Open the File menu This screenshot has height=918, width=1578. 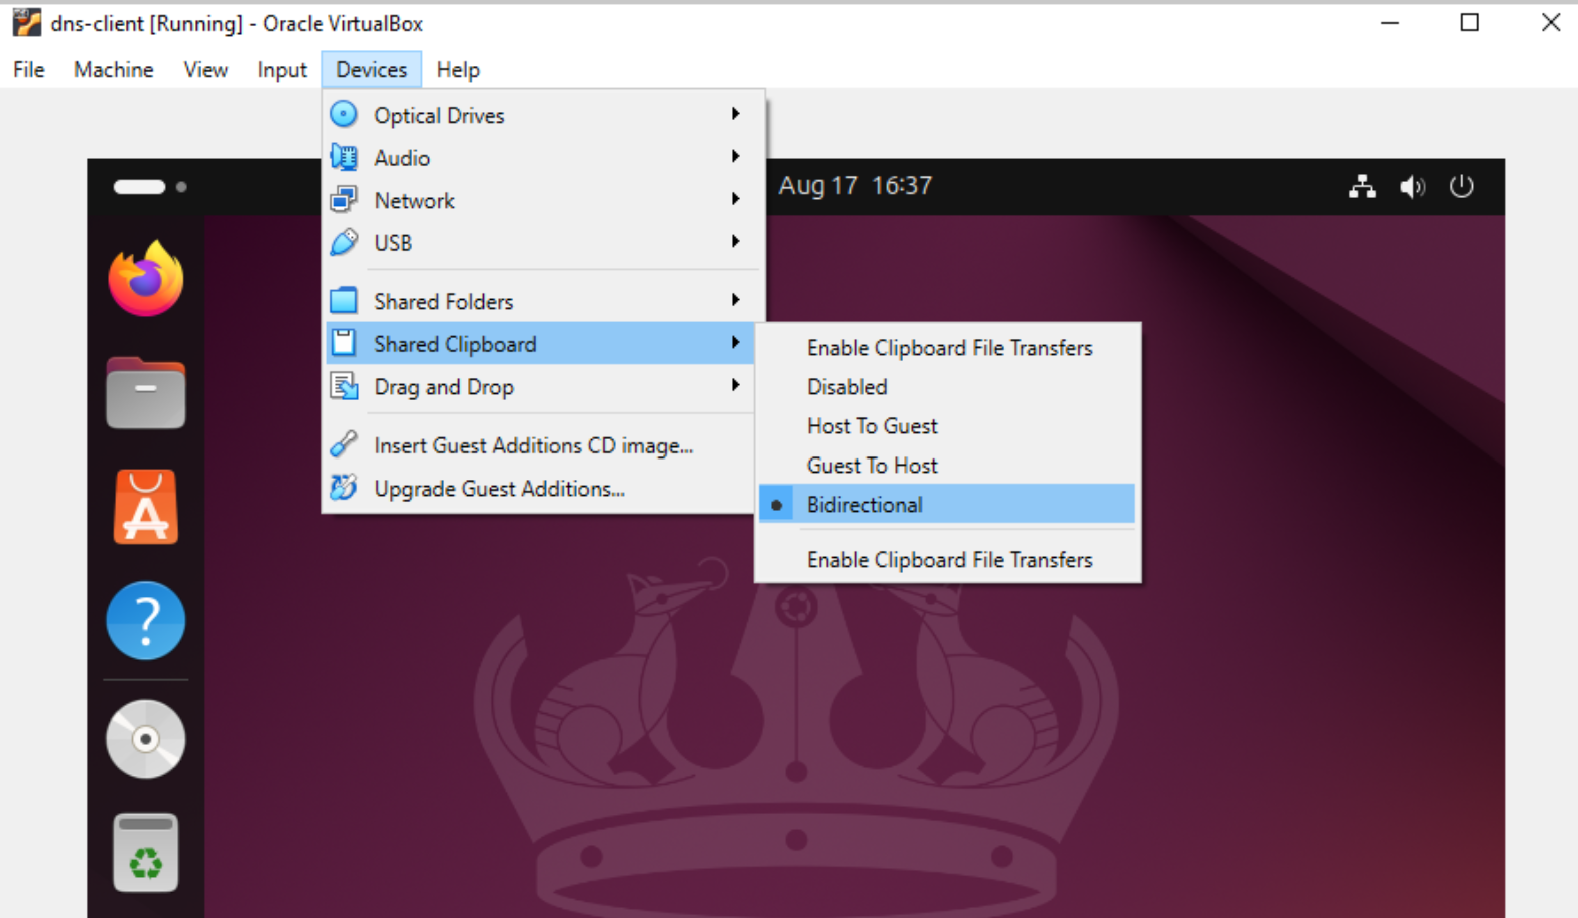[x=28, y=70]
